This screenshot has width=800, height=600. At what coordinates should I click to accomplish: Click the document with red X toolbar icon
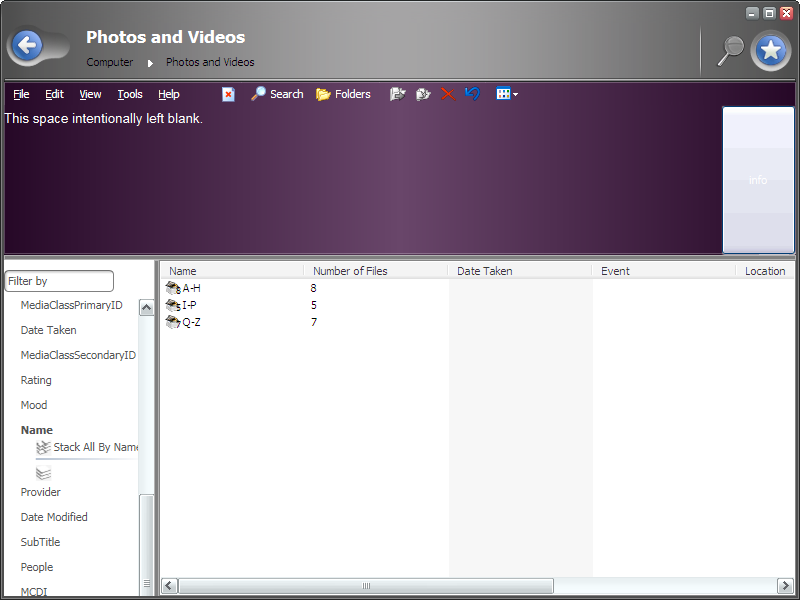tap(228, 94)
